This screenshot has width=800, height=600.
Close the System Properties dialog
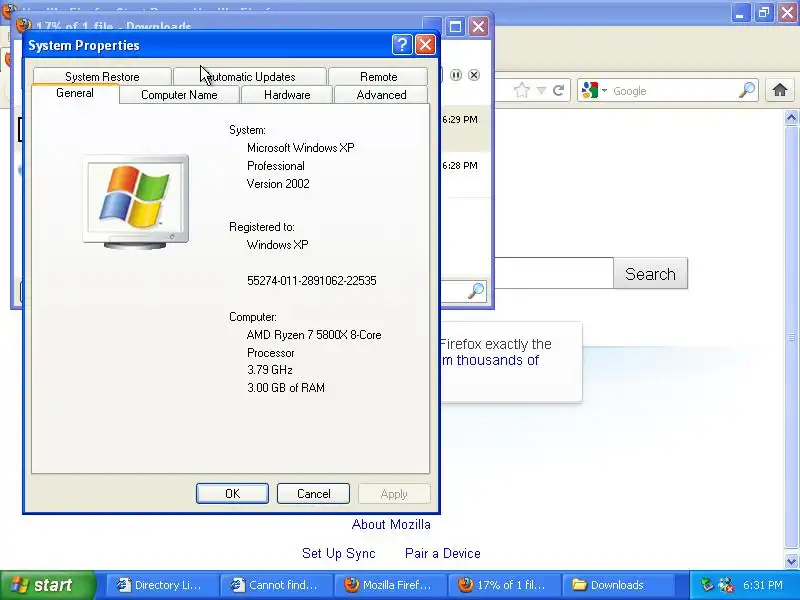(426, 45)
